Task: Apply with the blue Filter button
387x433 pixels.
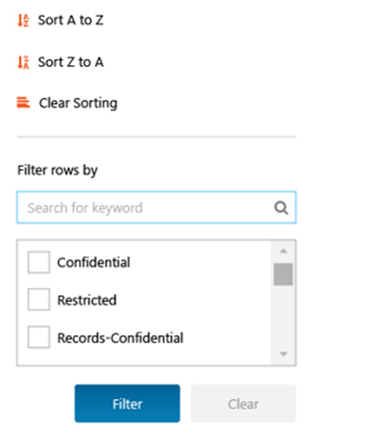Action: [x=127, y=404]
